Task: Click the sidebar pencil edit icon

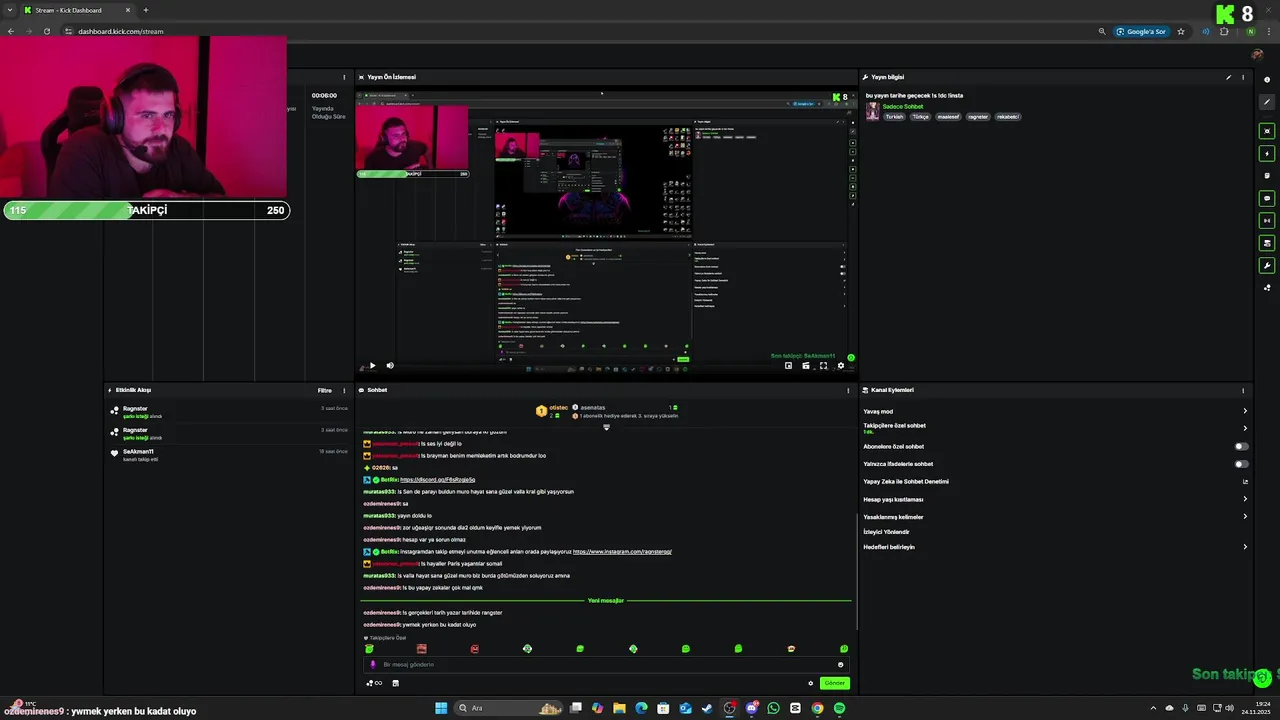Action: tap(1267, 102)
